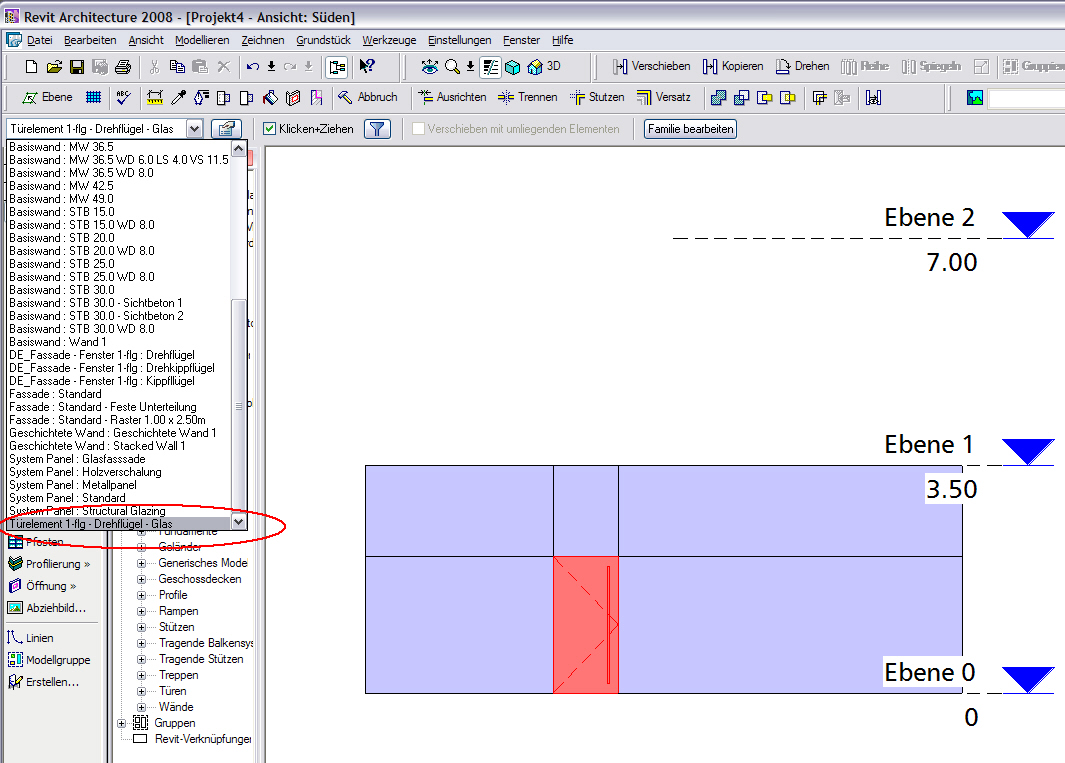Select the Versatz offset tool
The image size is (1065, 763).
[664, 97]
